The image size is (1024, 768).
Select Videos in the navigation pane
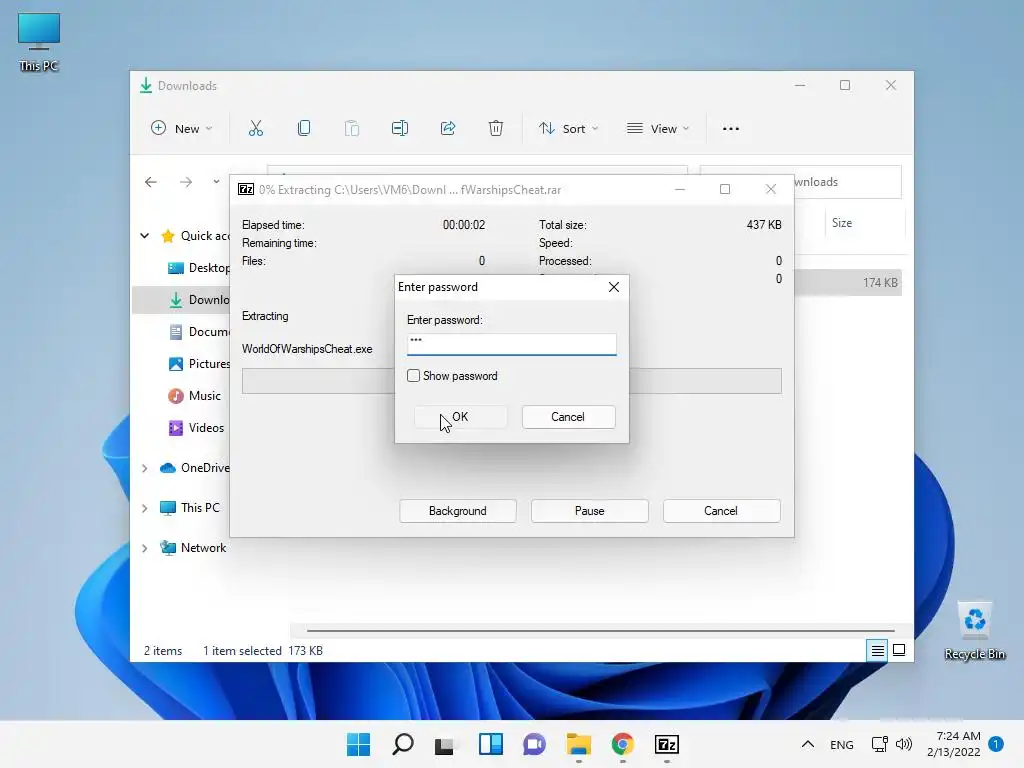coord(197,428)
